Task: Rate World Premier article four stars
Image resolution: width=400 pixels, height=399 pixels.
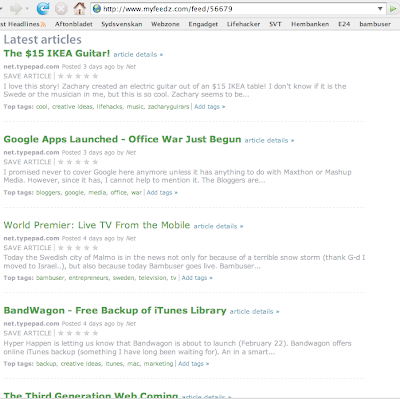Action: tap(87, 248)
